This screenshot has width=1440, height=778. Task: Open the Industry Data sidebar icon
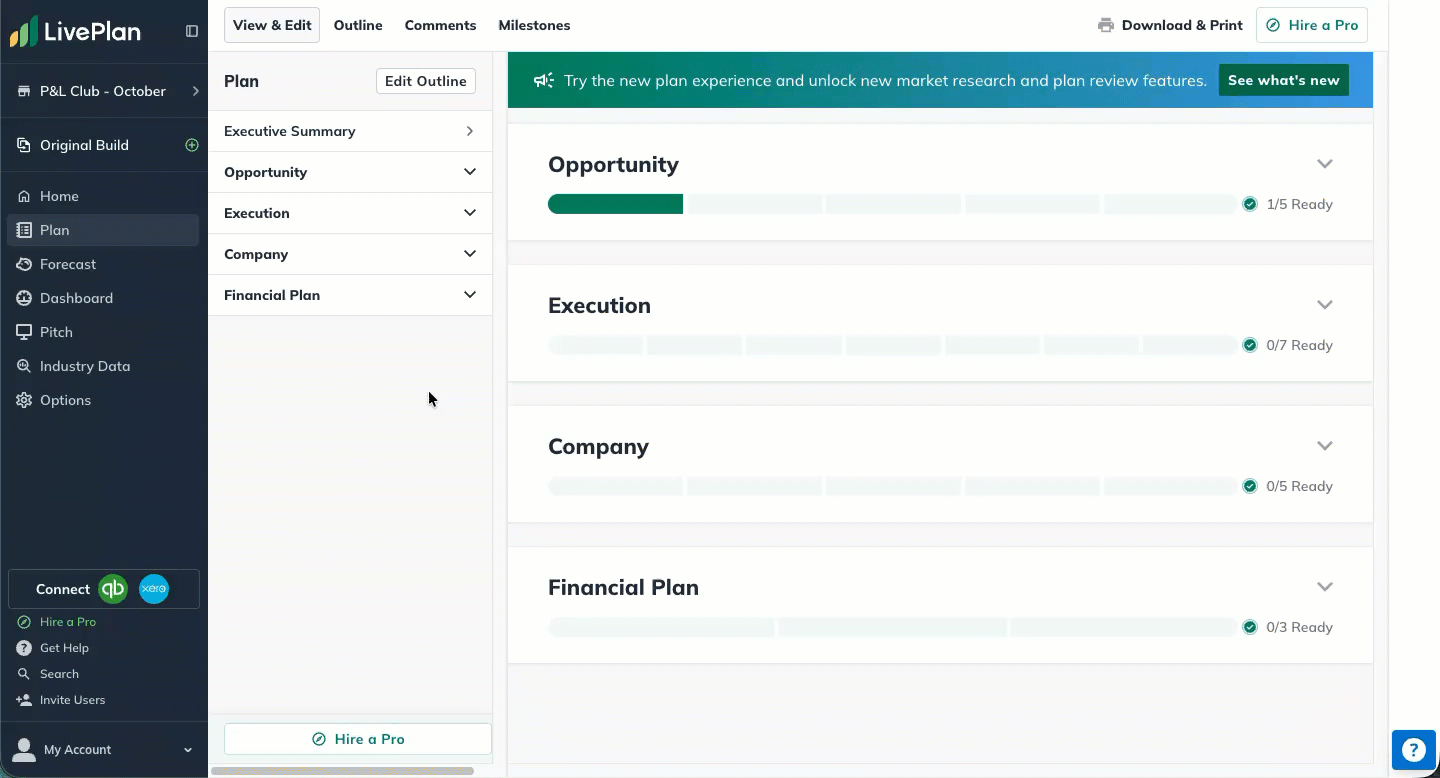pos(24,366)
